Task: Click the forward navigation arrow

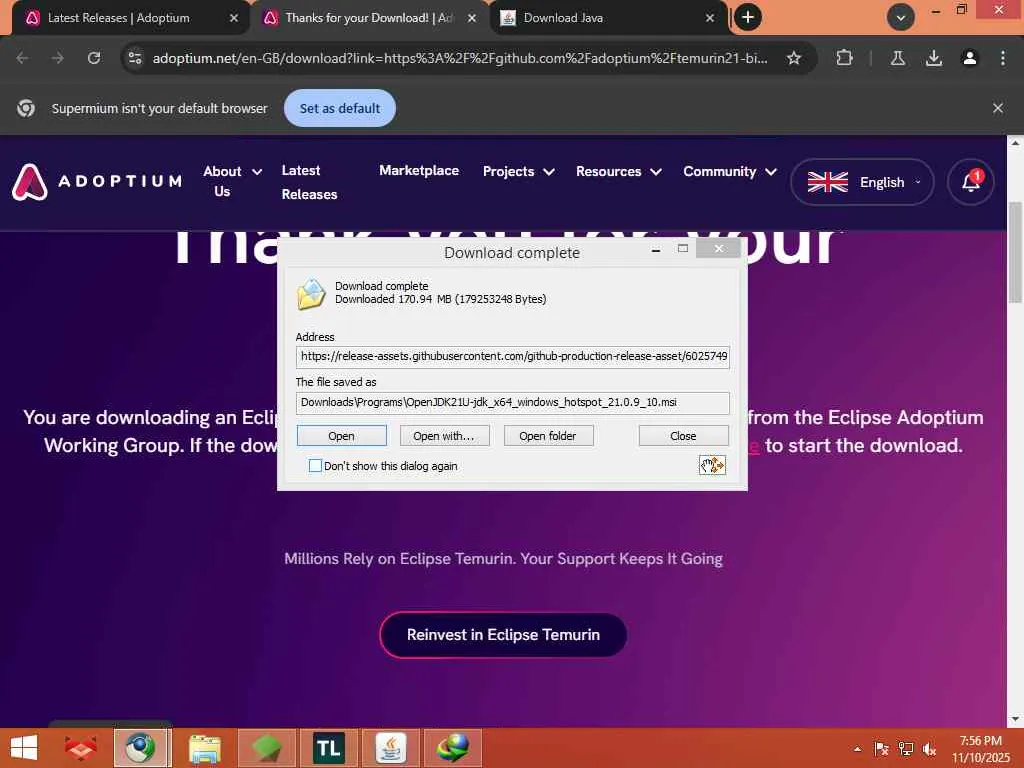Action: tap(57, 58)
